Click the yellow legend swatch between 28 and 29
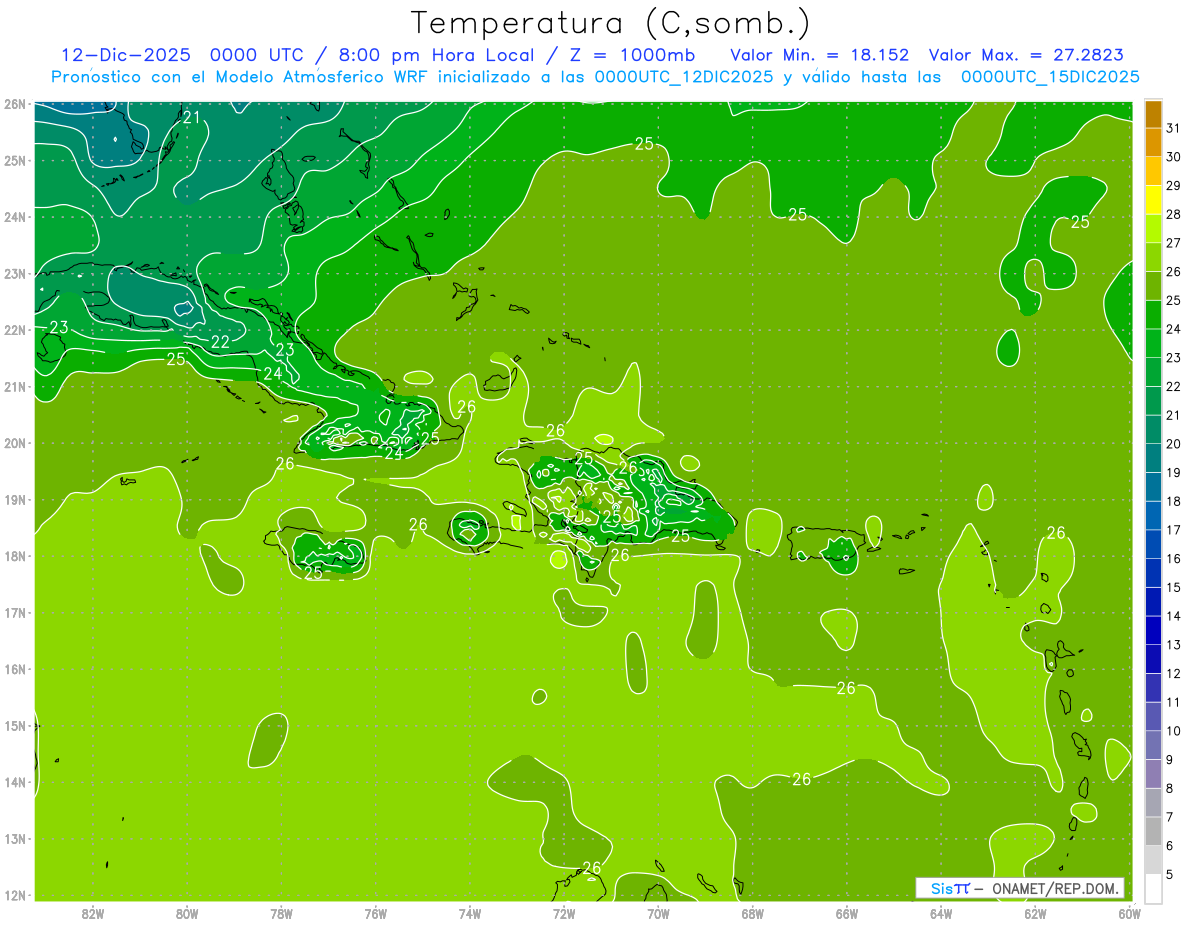 [x=1153, y=200]
